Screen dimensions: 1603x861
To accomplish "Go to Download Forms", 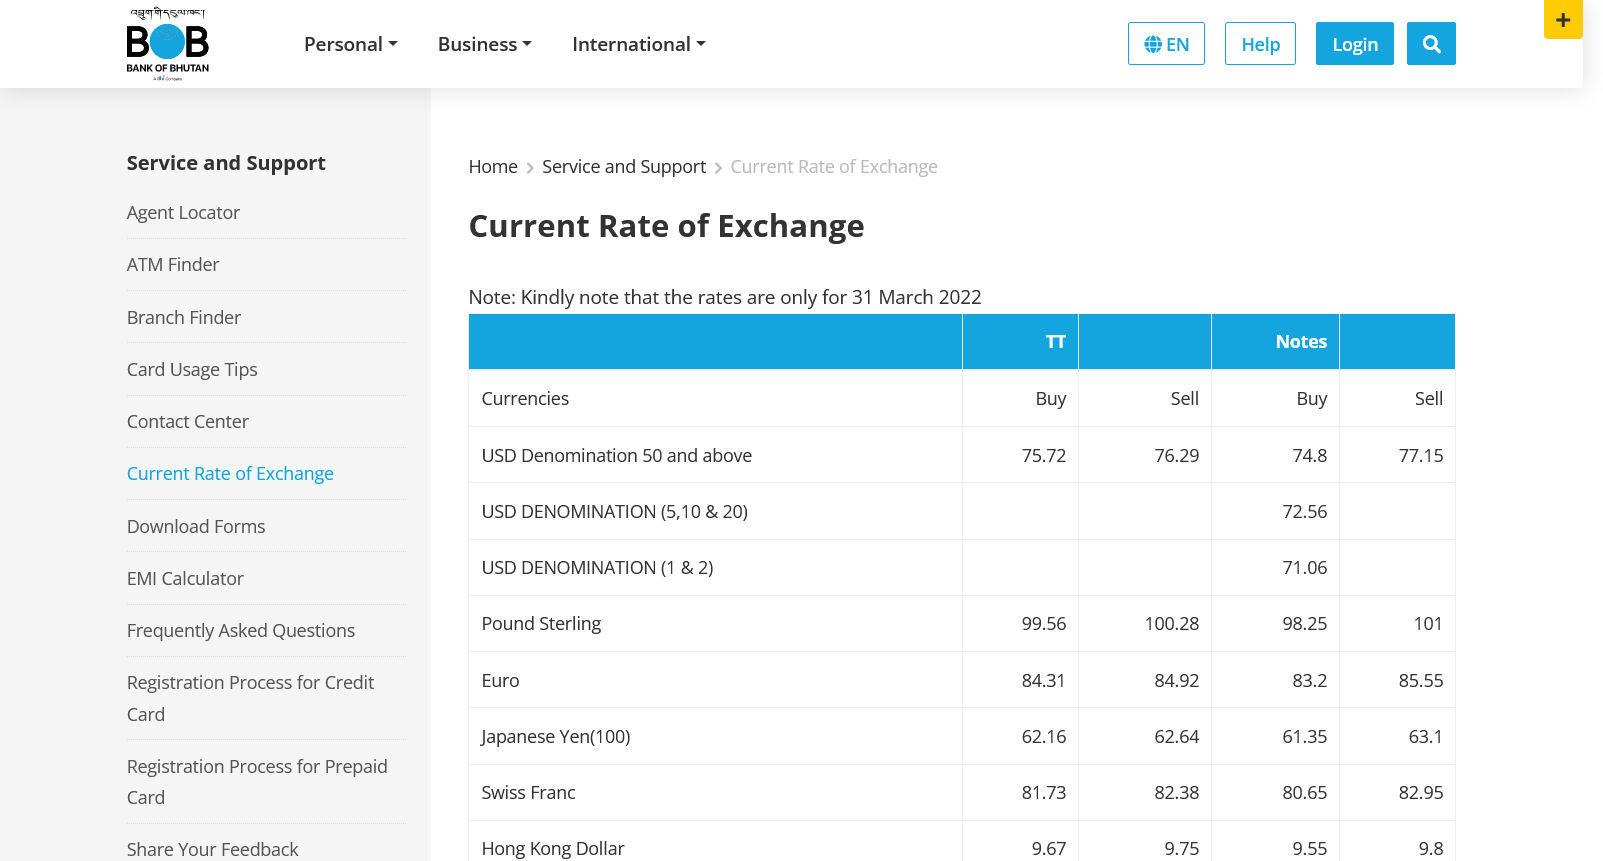I will pyautogui.click(x=196, y=527).
